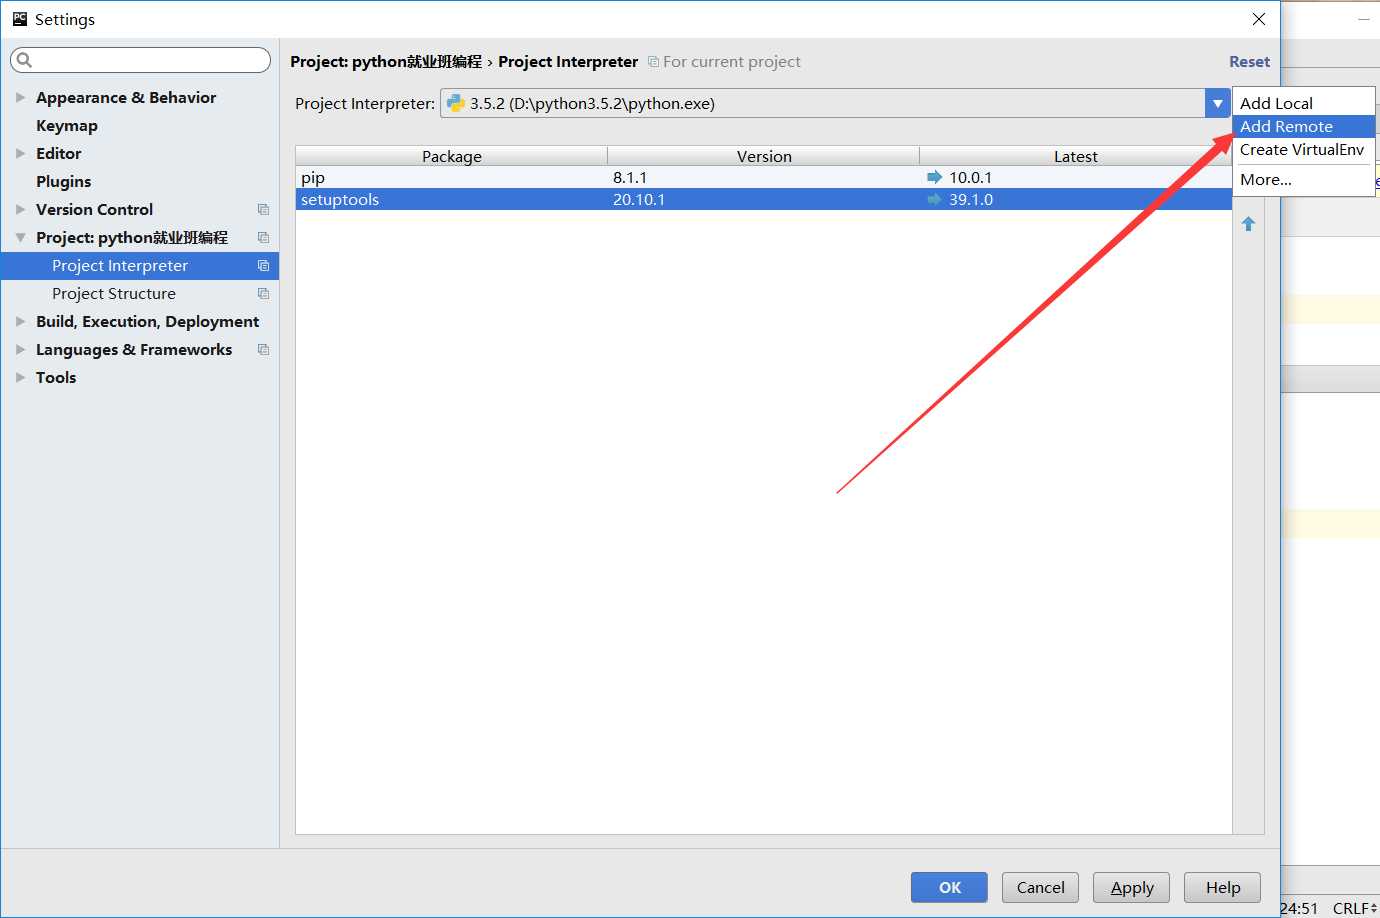Select Project Interpreter in the tree
The width and height of the screenshot is (1380, 918).
pyautogui.click(x=140, y=265)
